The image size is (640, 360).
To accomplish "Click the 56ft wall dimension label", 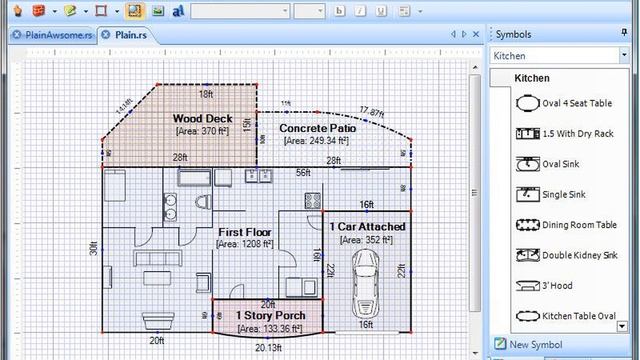I will pos(303,173).
